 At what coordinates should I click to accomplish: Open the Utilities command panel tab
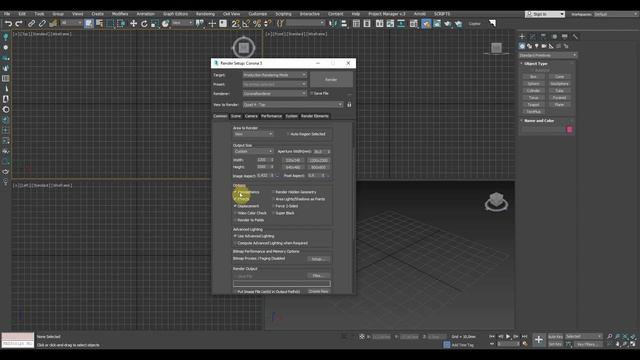tap(575, 36)
